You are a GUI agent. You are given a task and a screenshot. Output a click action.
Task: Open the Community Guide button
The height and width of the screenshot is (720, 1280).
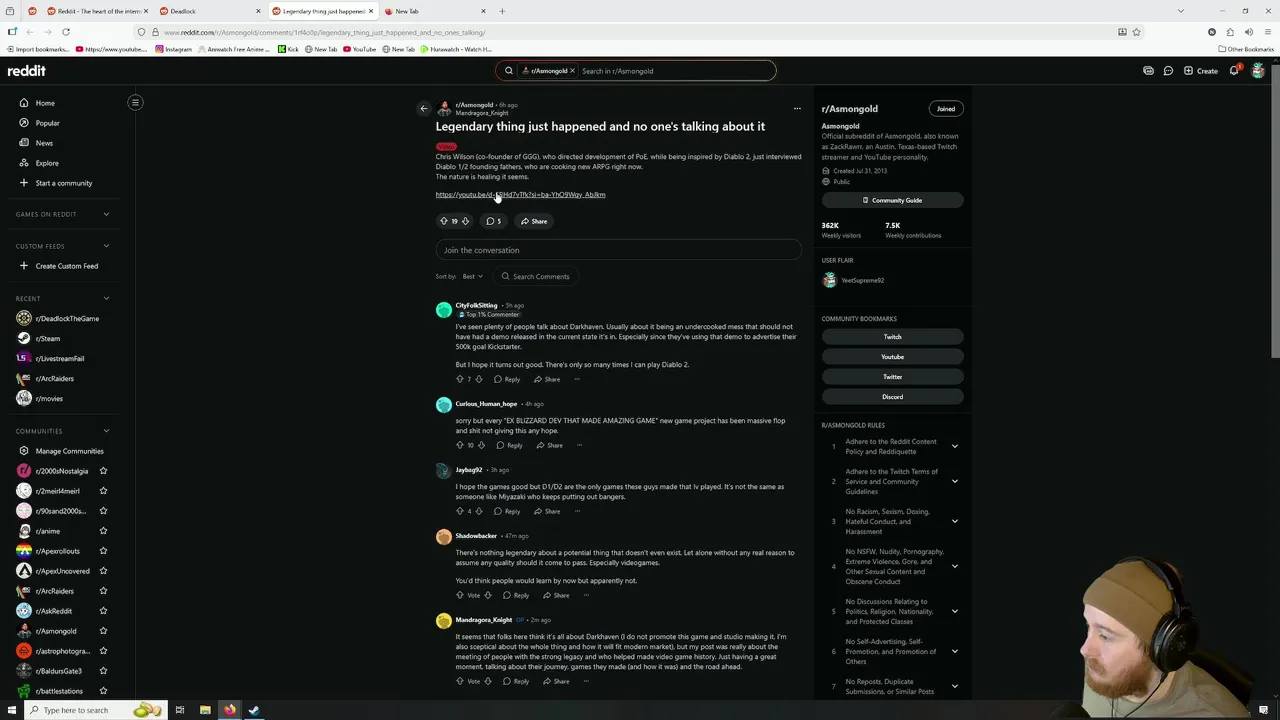pos(892,200)
